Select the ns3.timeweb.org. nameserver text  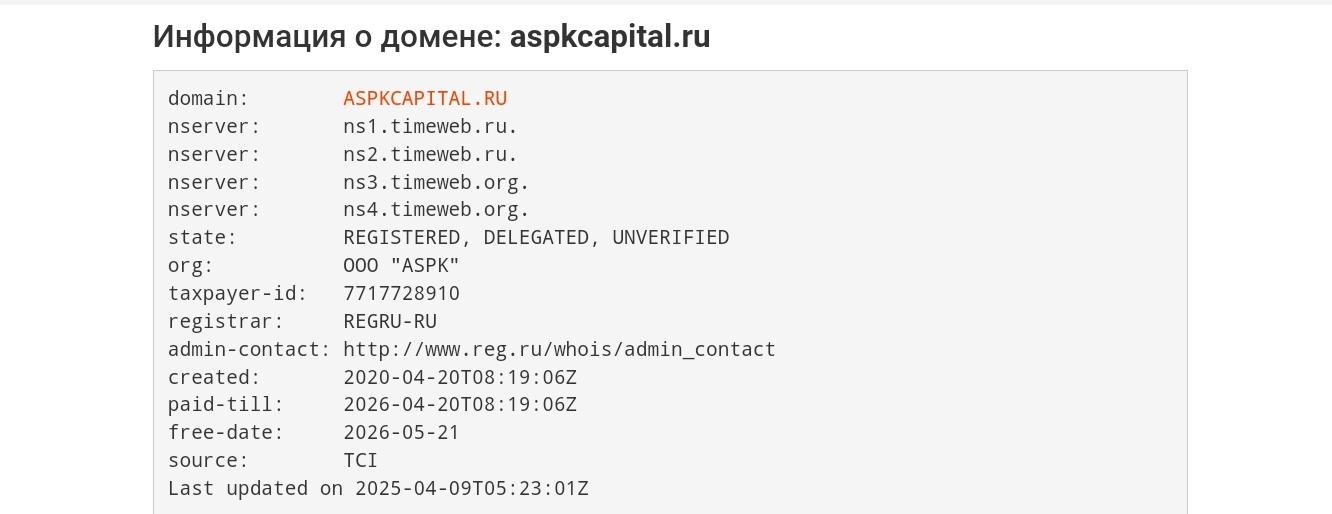click(436, 182)
